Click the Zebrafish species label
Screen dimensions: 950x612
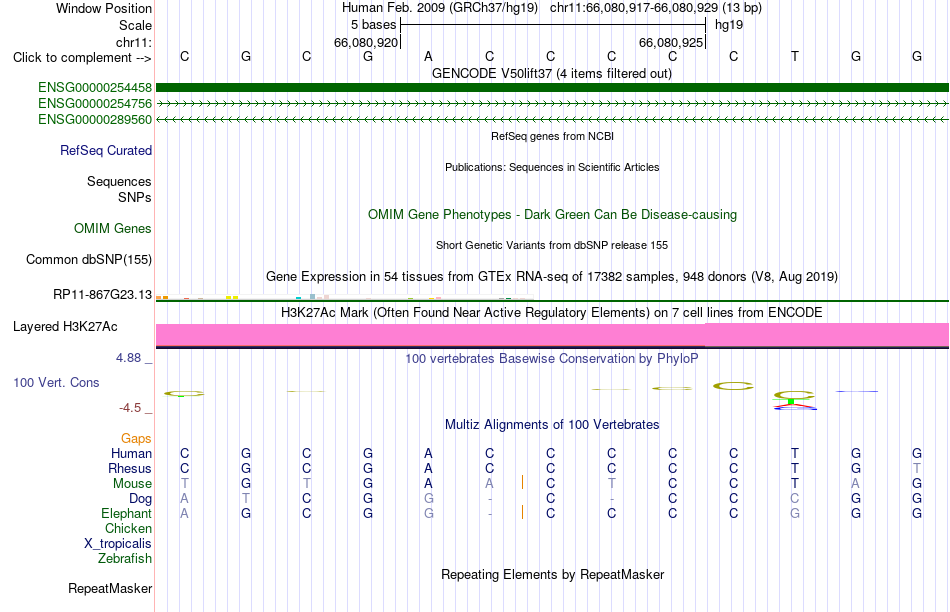(125, 559)
